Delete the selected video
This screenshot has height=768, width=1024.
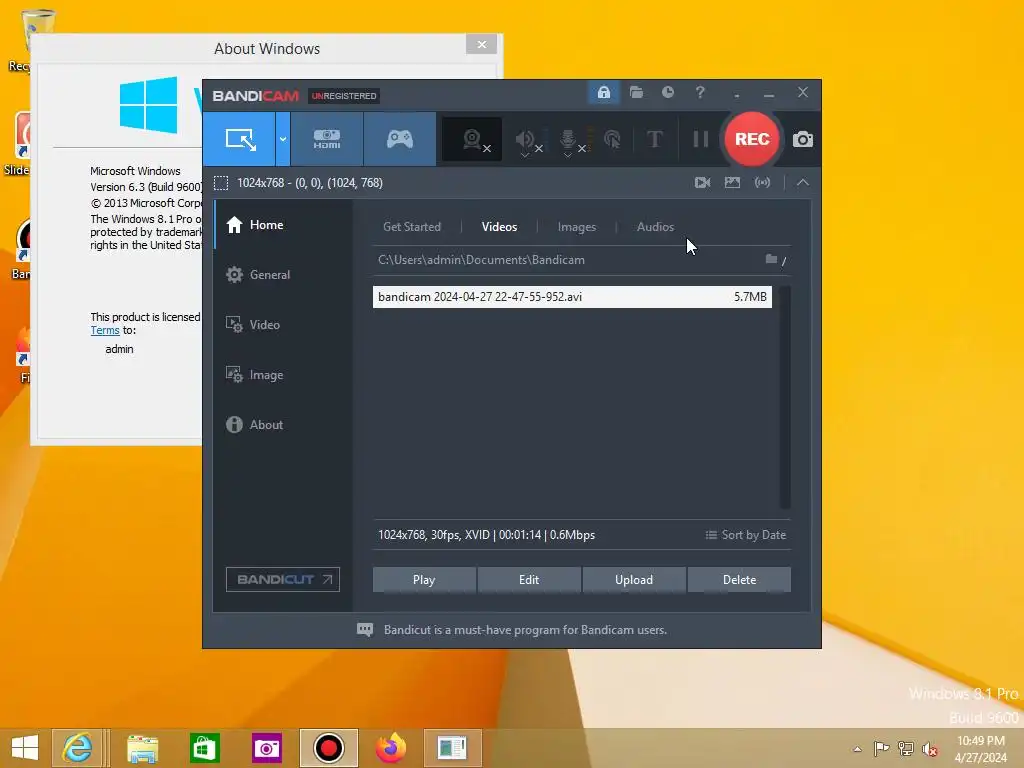point(739,579)
